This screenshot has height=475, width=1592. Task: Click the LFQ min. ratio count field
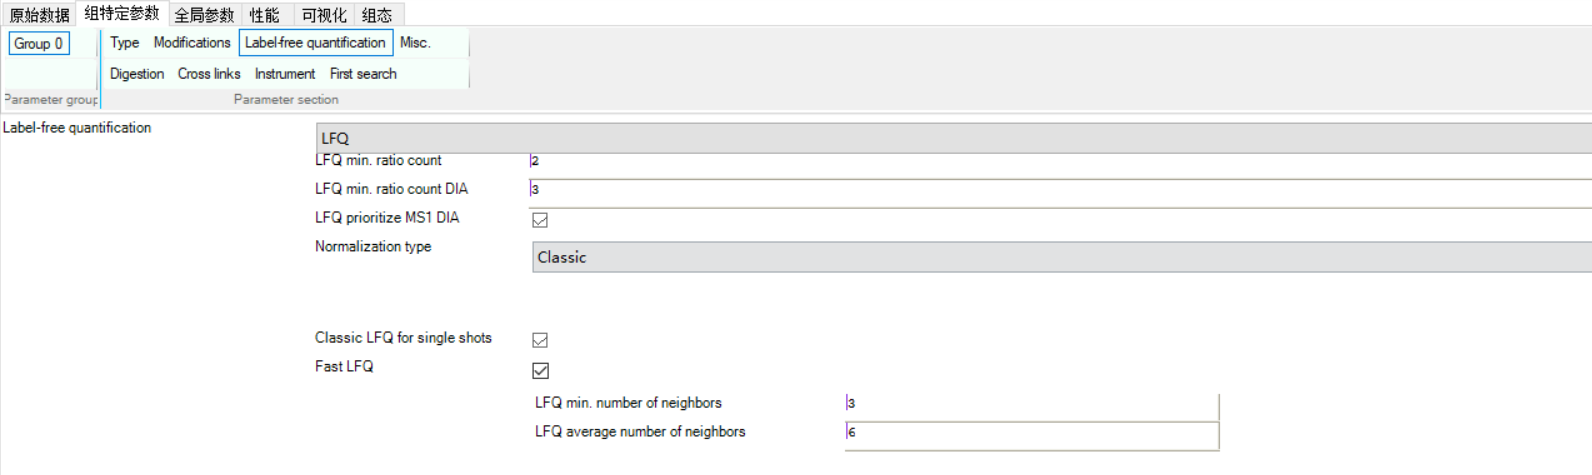click(x=1060, y=161)
